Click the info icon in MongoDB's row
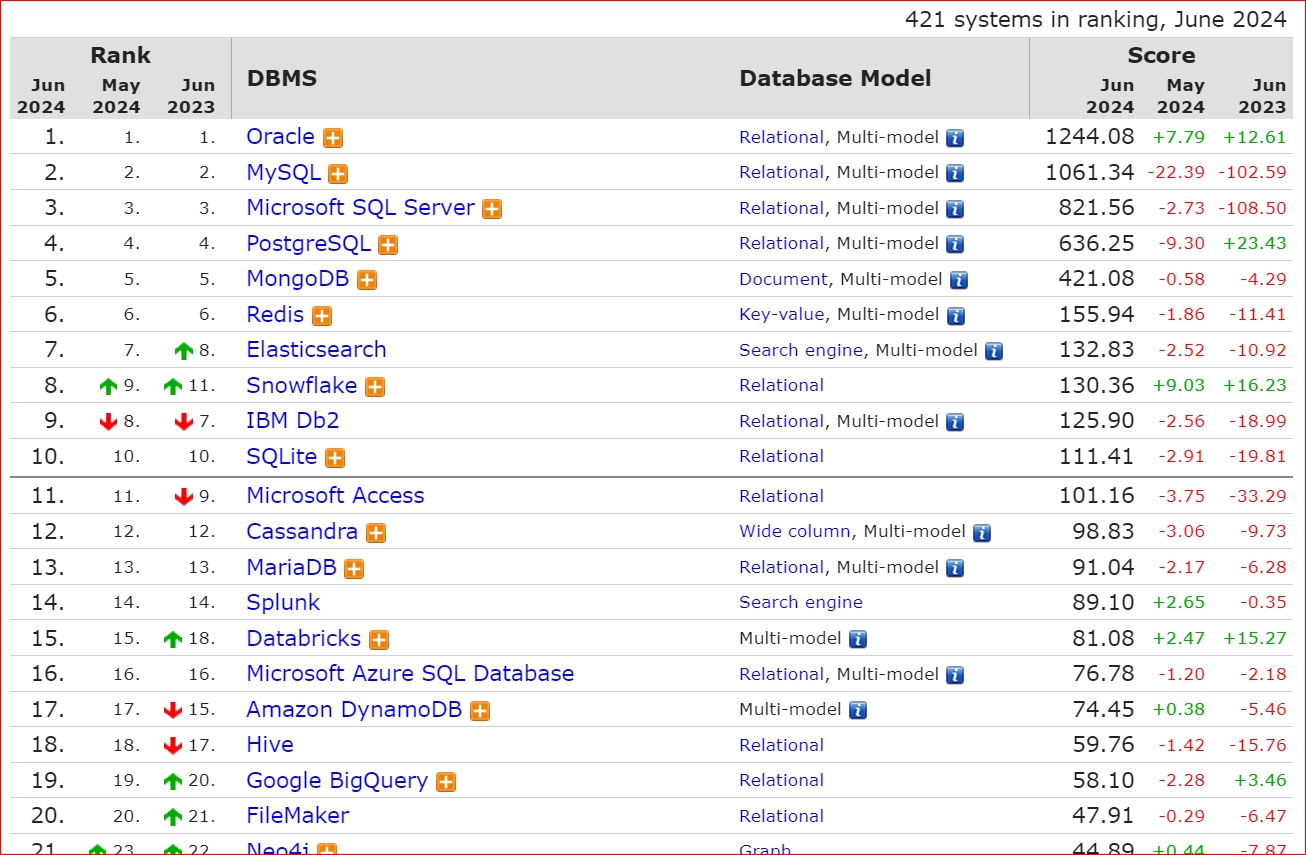This screenshot has width=1306, height=855. pos(959,280)
